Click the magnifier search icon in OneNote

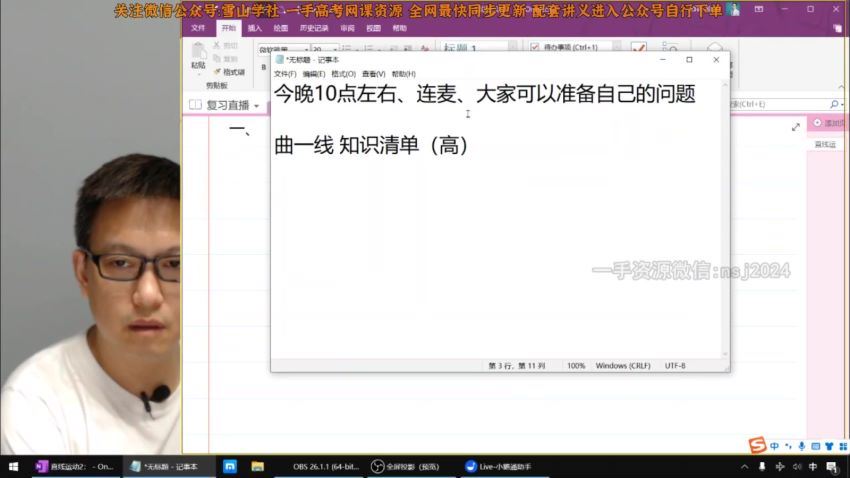pos(834,104)
